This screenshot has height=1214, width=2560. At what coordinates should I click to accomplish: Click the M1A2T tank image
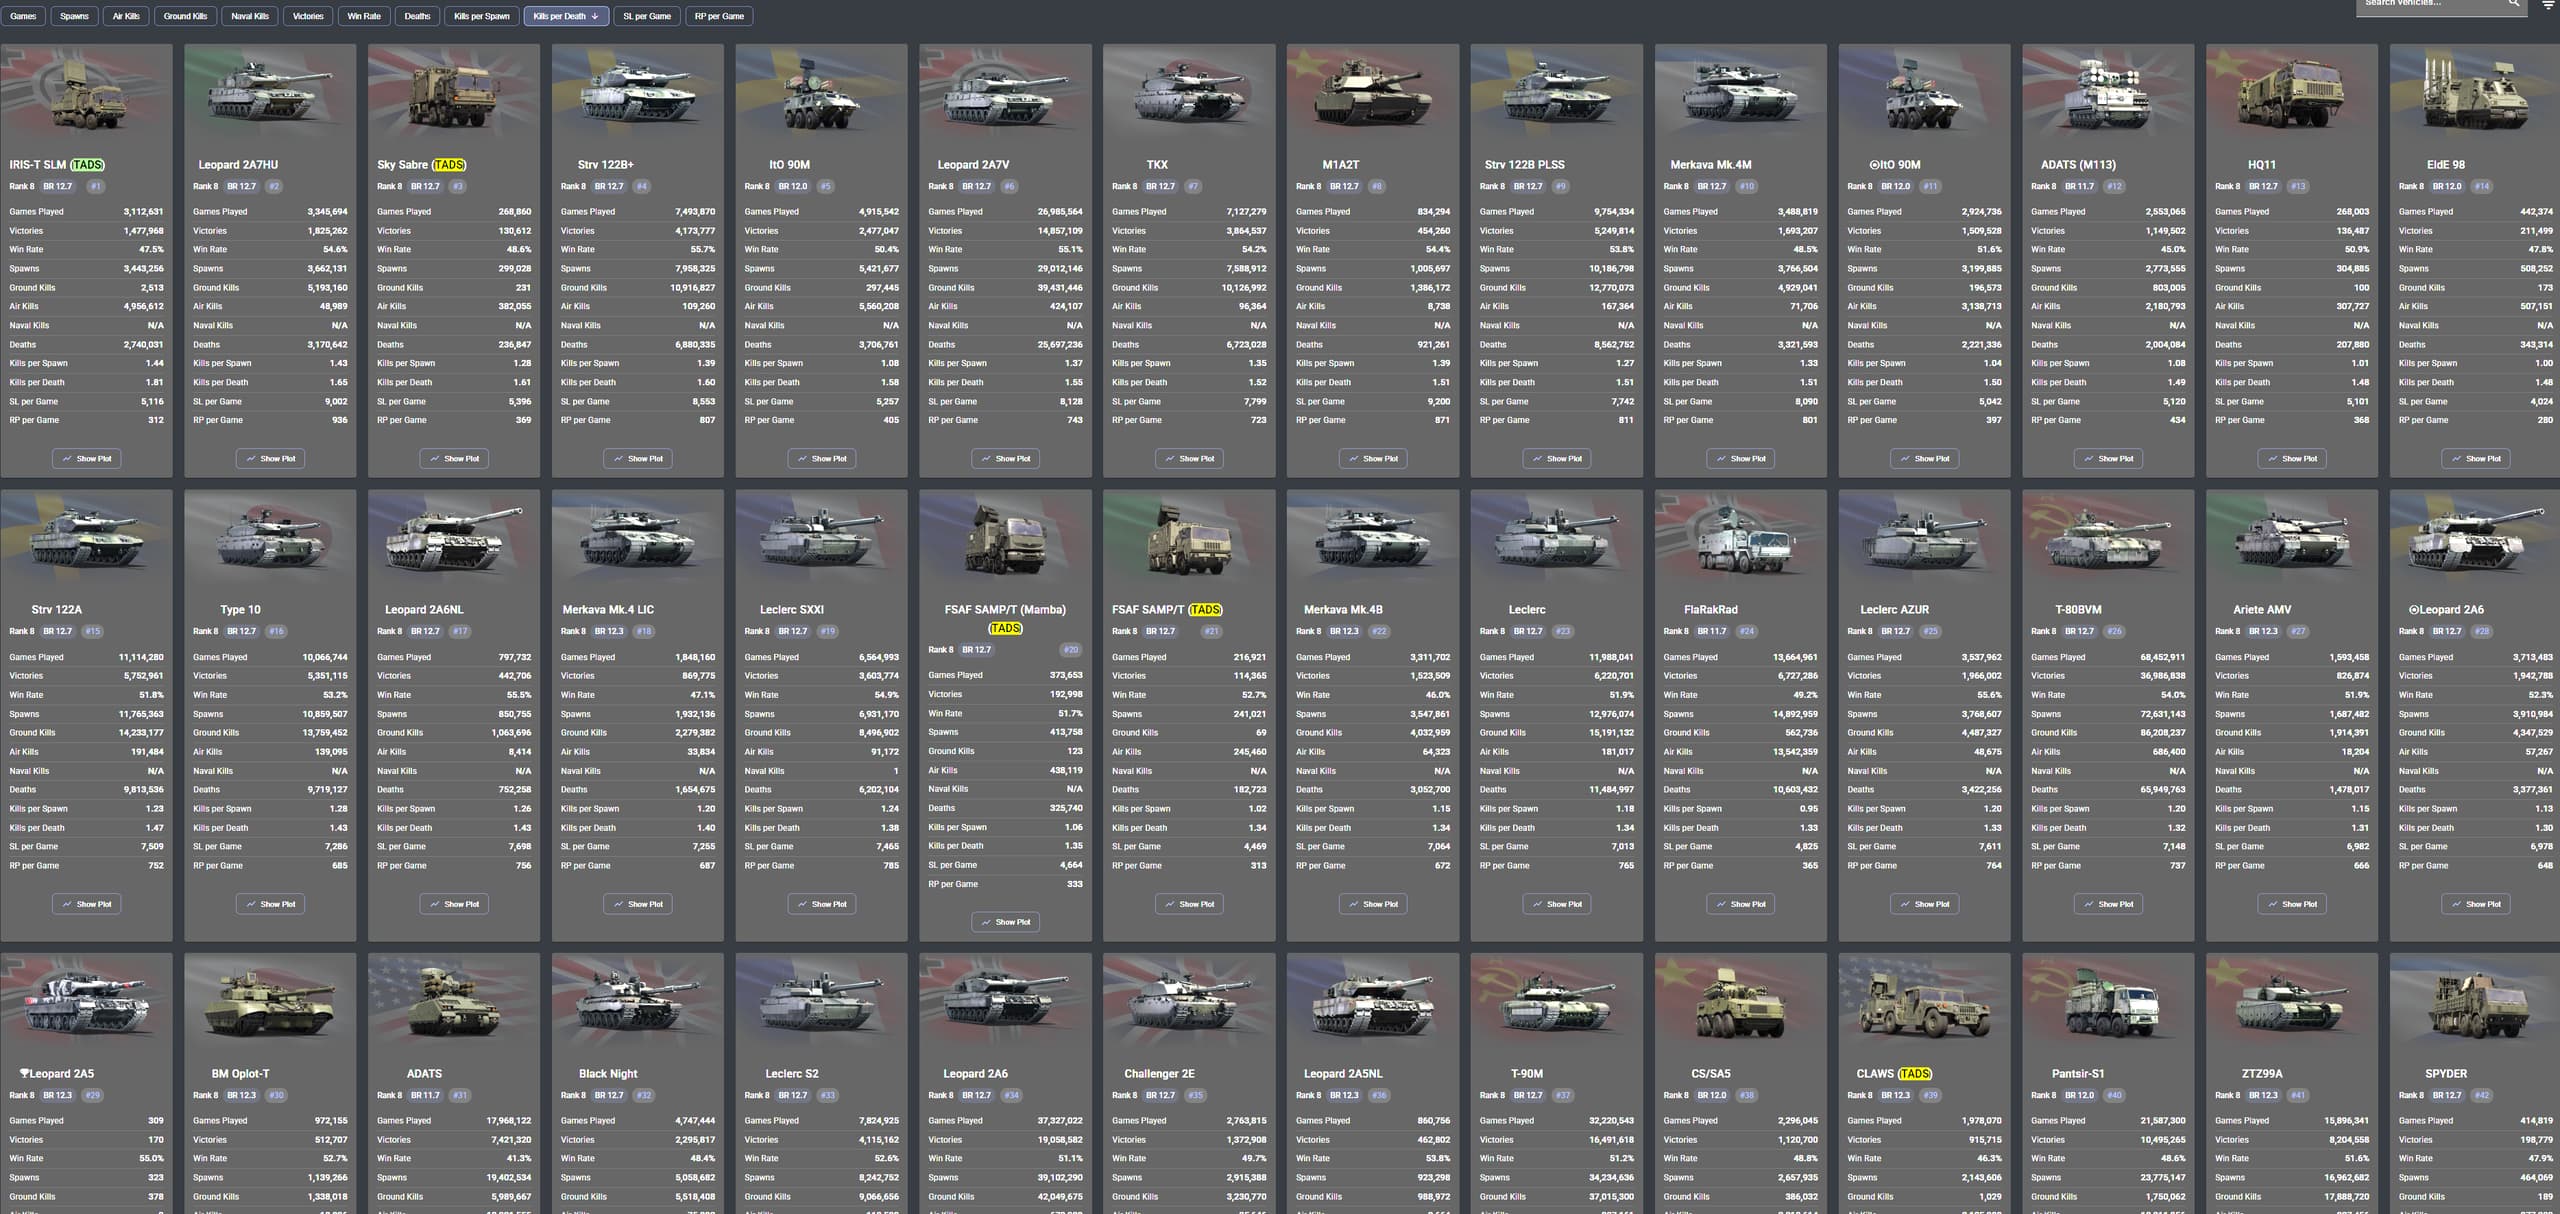[x=1372, y=96]
